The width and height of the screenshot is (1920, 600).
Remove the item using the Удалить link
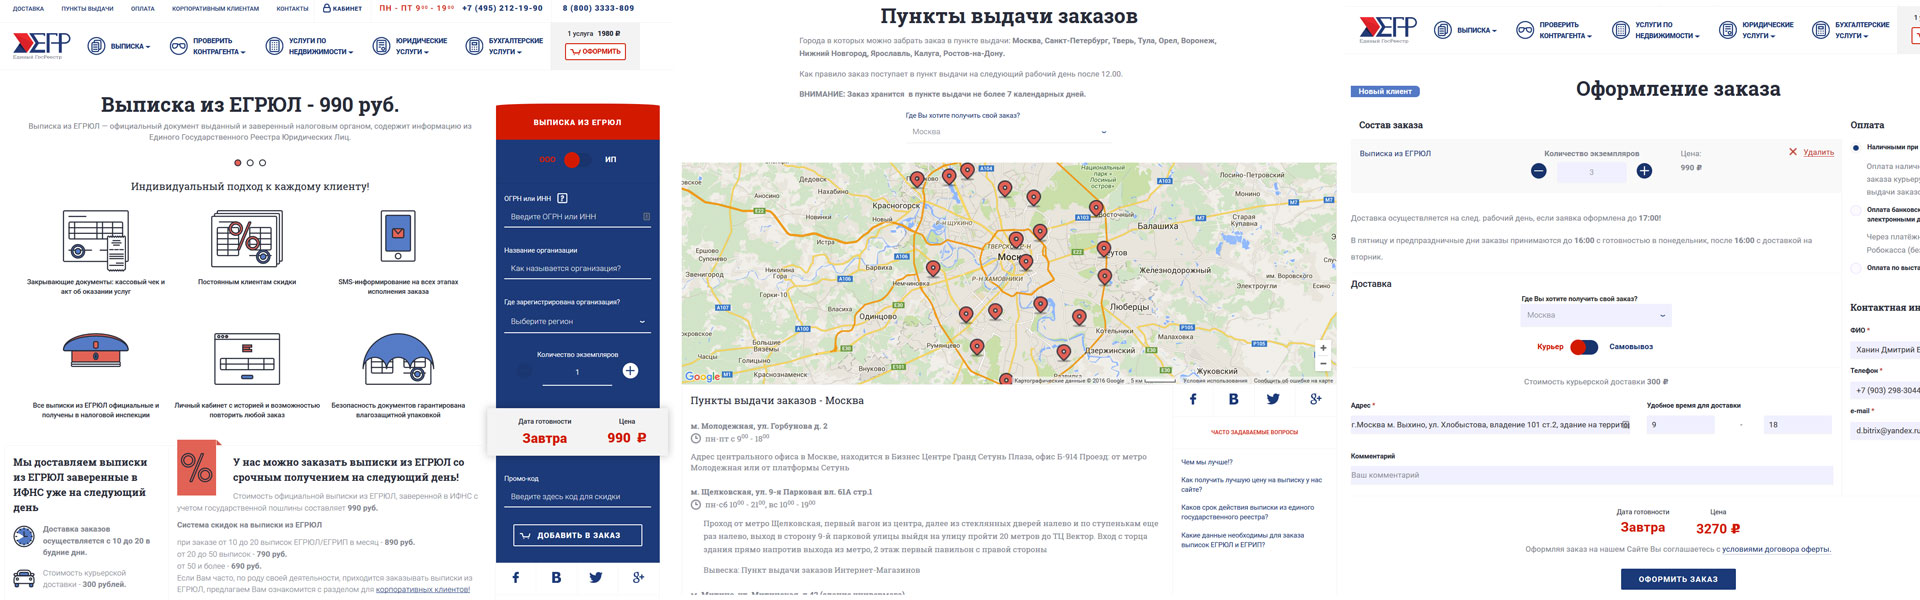click(1818, 152)
